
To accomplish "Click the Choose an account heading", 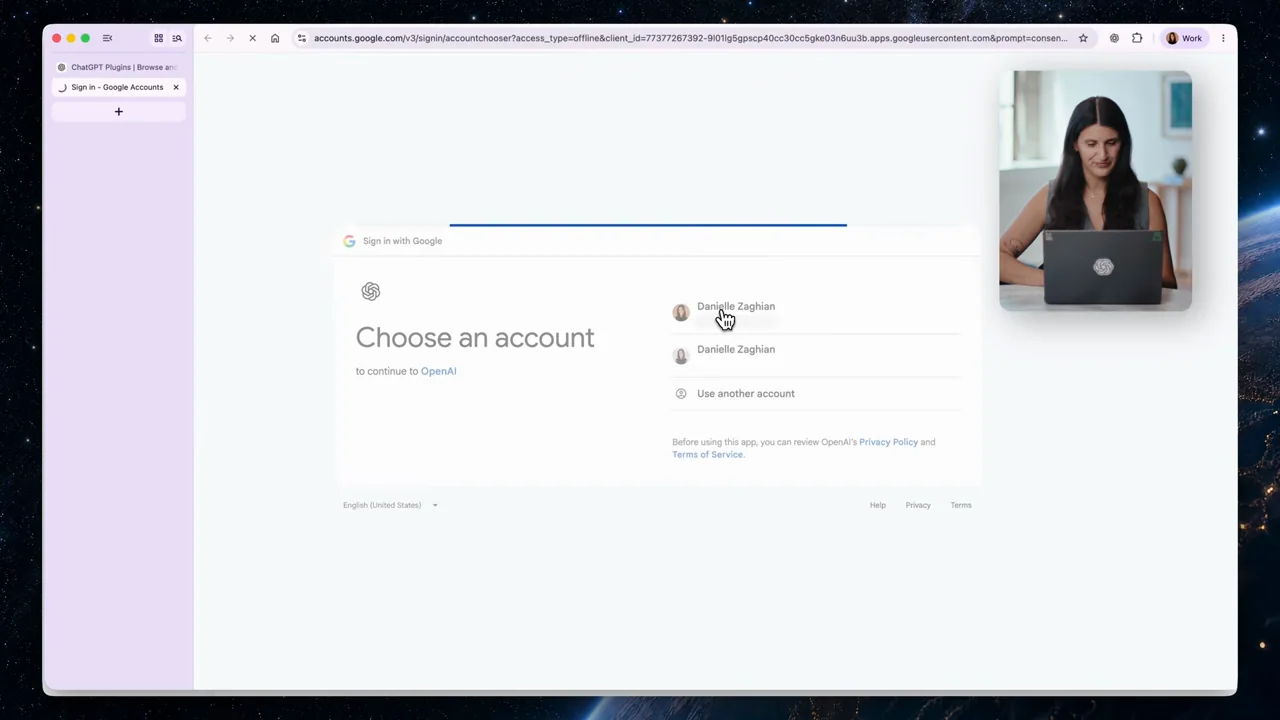I will [x=475, y=337].
